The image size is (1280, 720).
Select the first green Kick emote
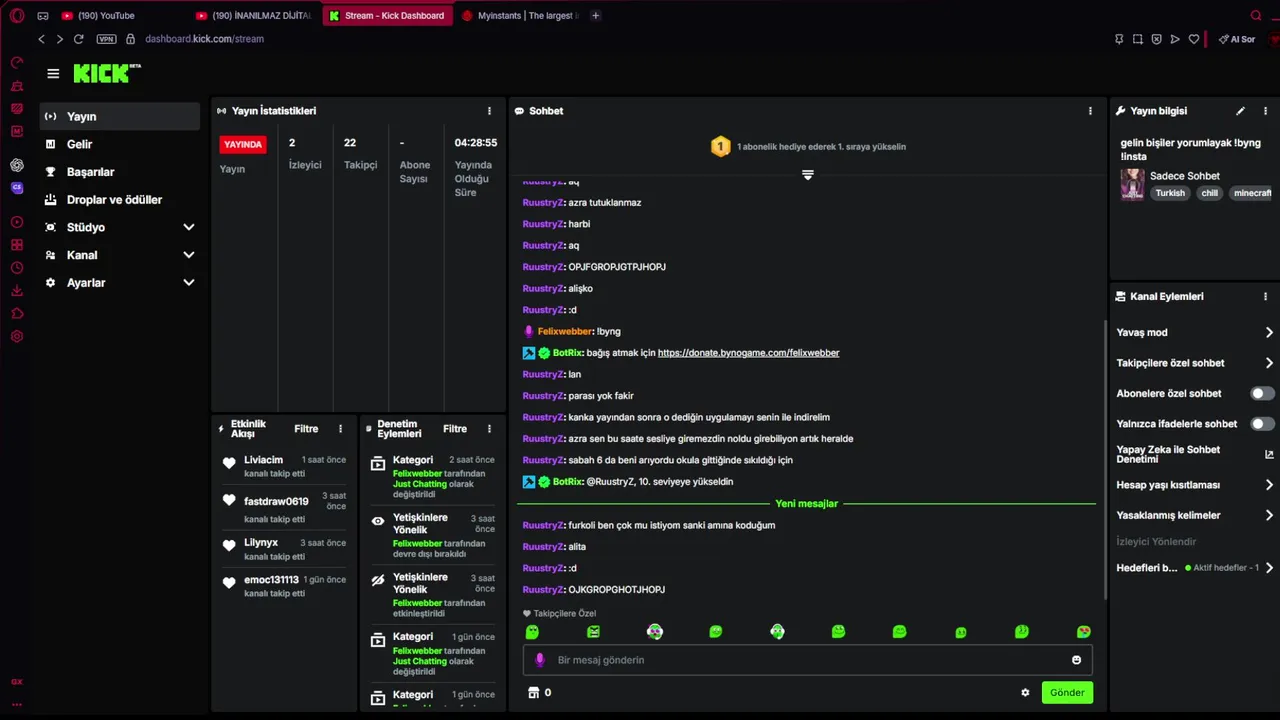[x=532, y=632]
